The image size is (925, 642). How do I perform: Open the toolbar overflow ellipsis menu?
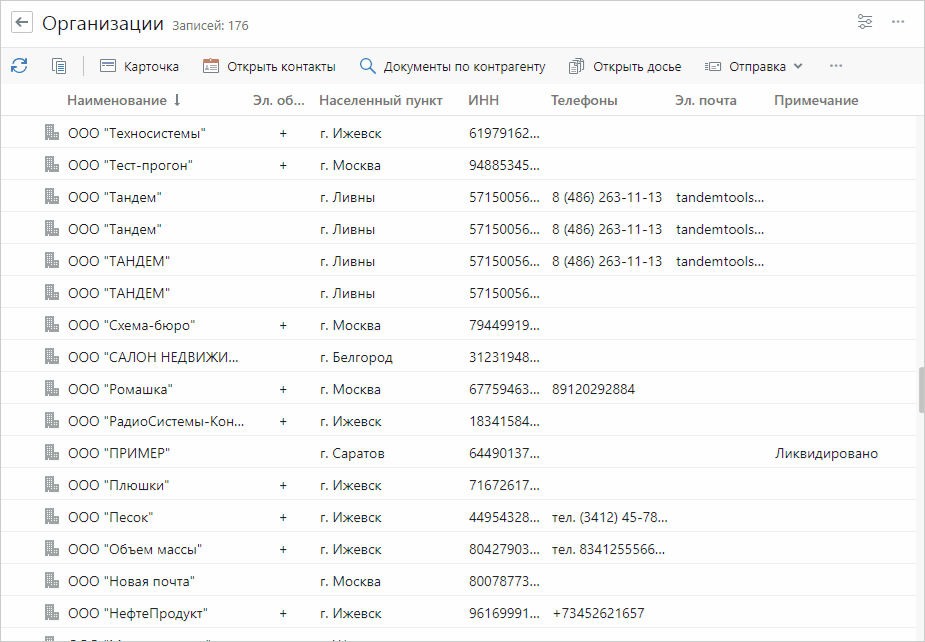tap(836, 66)
